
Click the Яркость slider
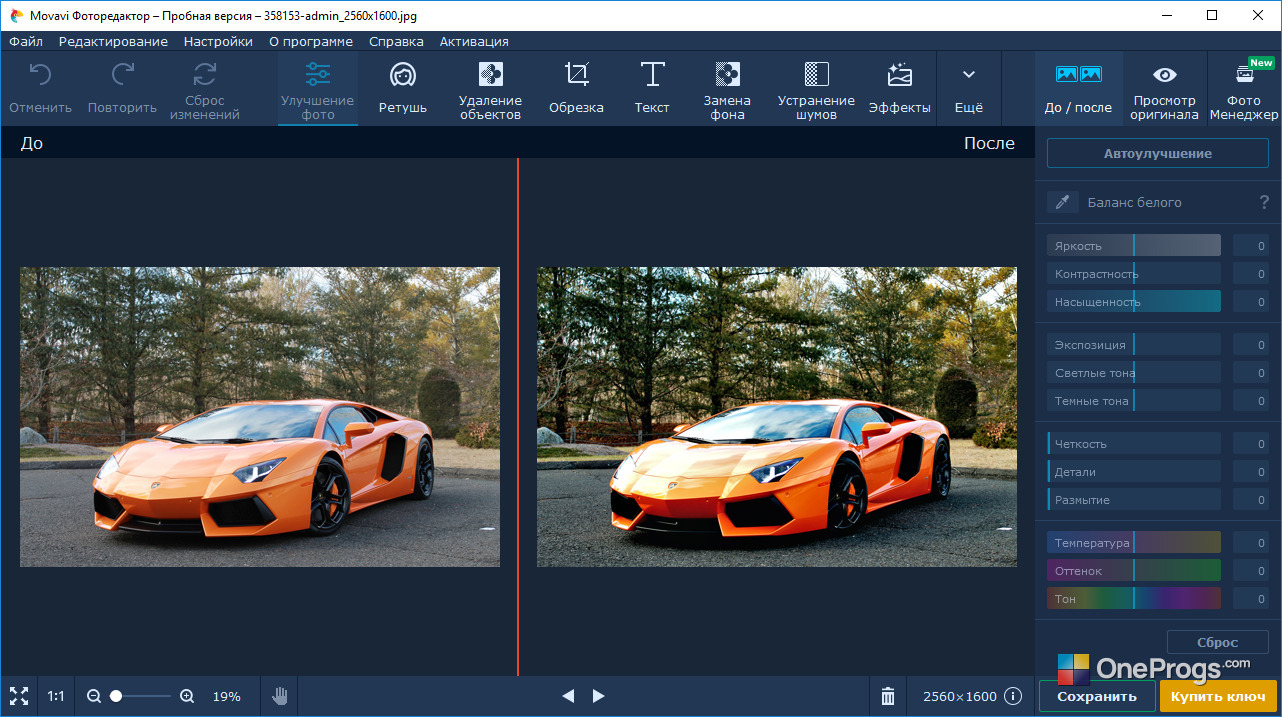pos(1134,245)
